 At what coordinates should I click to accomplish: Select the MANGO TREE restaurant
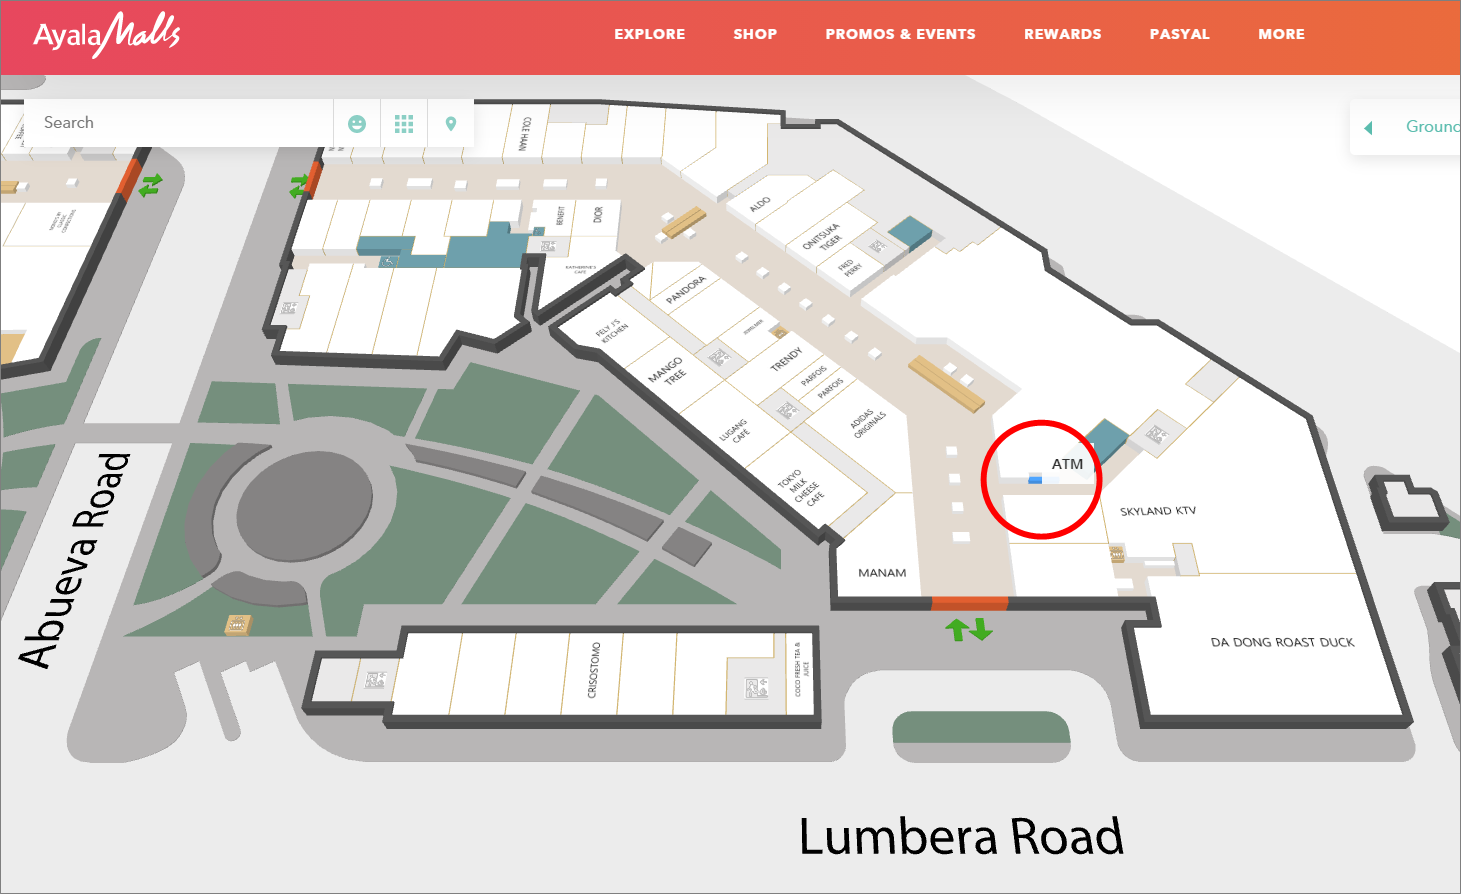(668, 372)
